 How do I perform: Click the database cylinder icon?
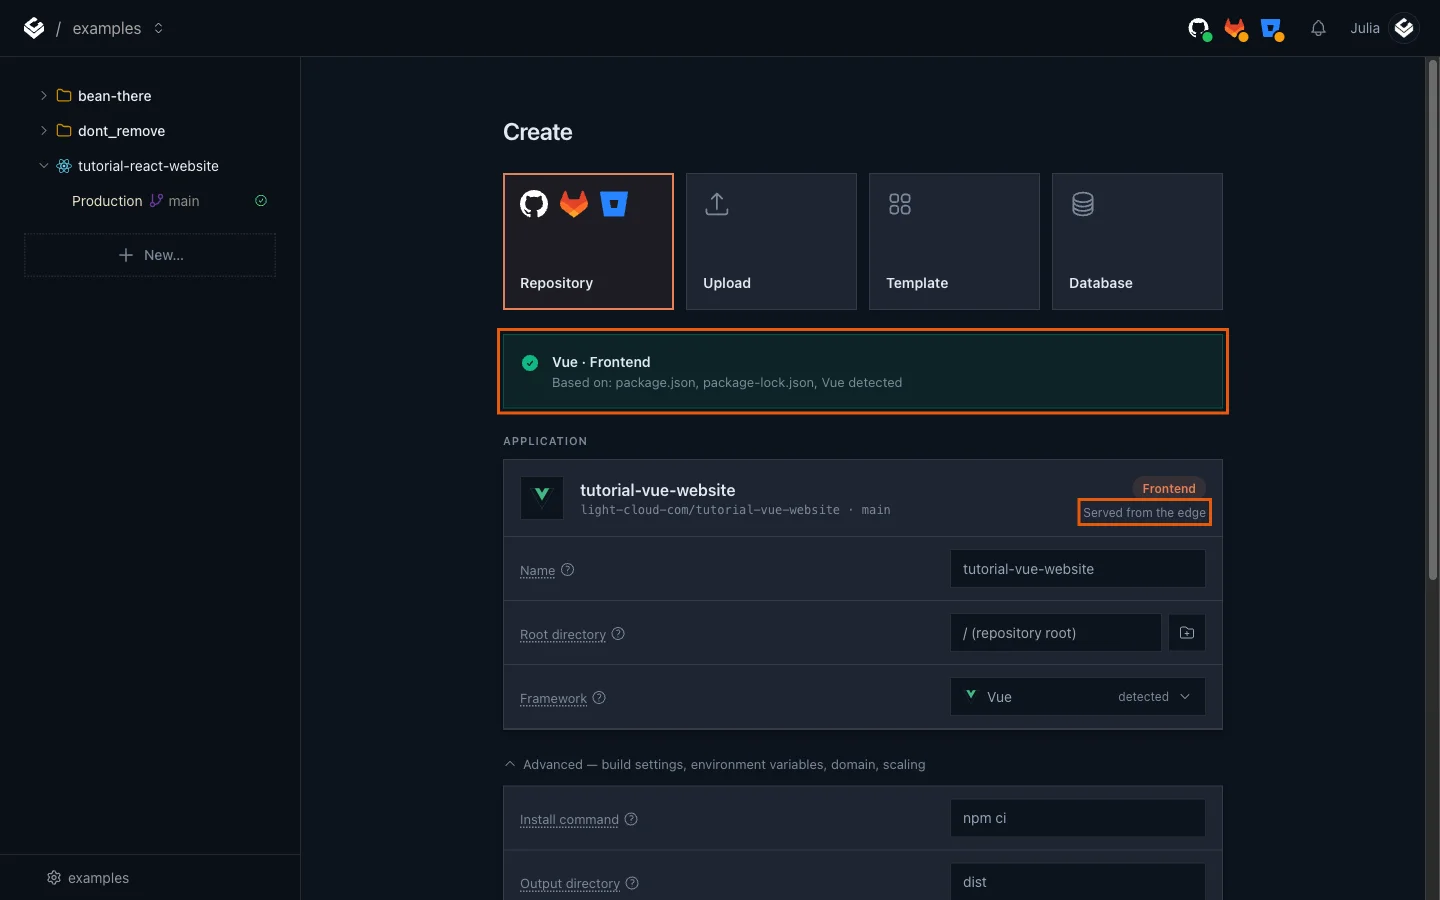click(1083, 204)
